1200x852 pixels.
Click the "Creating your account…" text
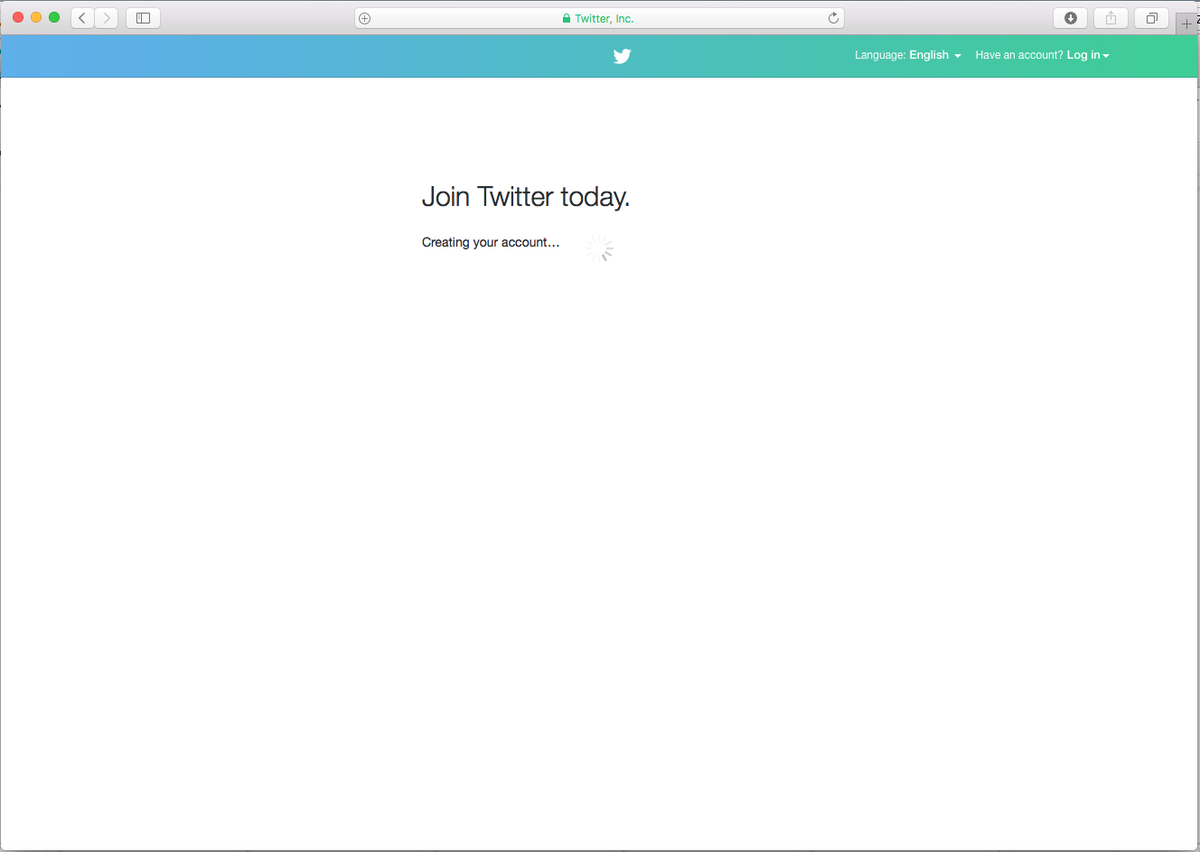pos(491,242)
